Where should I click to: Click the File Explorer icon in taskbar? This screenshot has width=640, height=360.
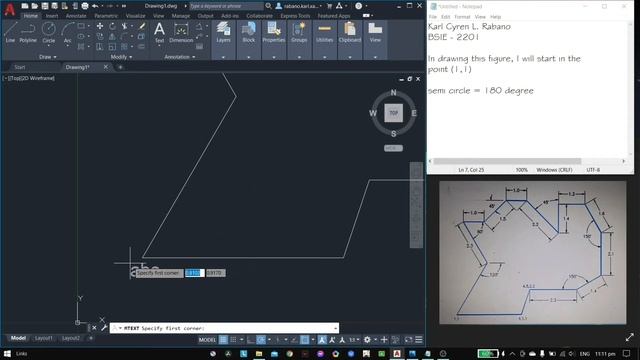[x=259, y=353]
